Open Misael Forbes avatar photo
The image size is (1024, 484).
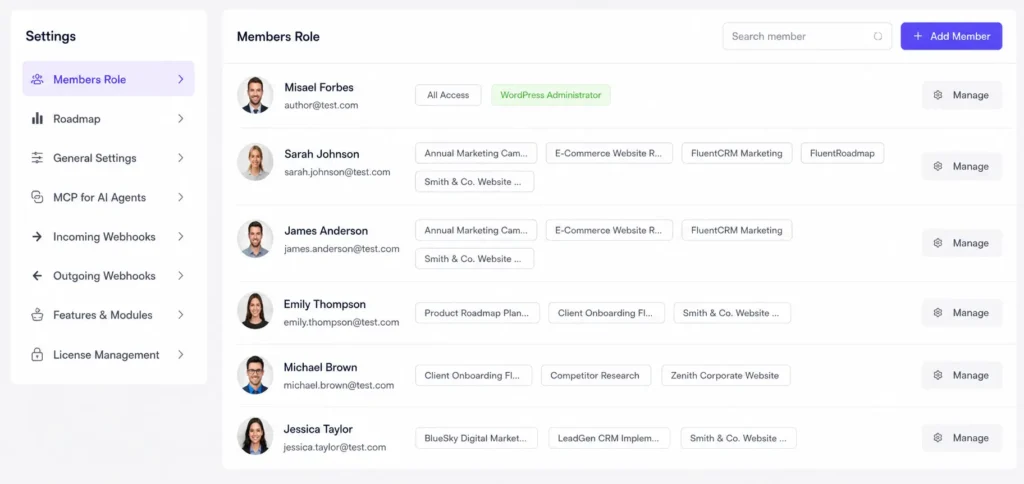pyautogui.click(x=255, y=95)
